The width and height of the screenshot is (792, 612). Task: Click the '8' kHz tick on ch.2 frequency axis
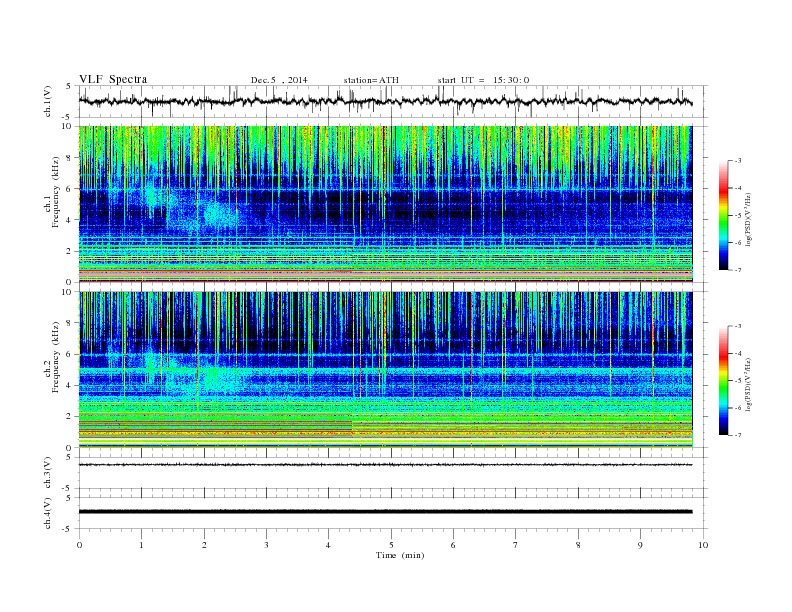pos(70,323)
